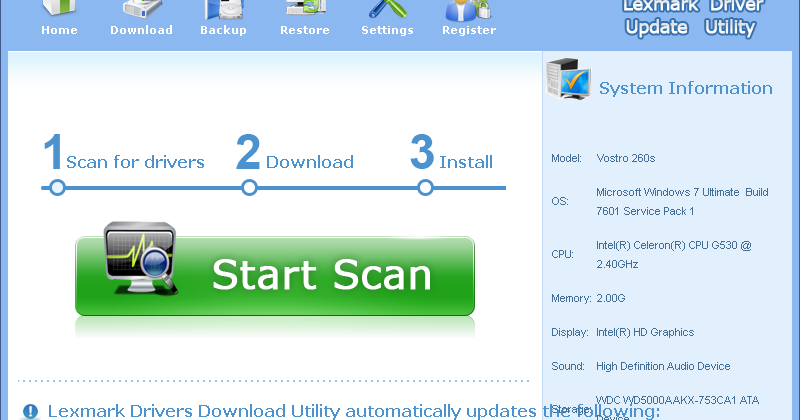
Task: Click step 3 Install label
Action: (466, 162)
